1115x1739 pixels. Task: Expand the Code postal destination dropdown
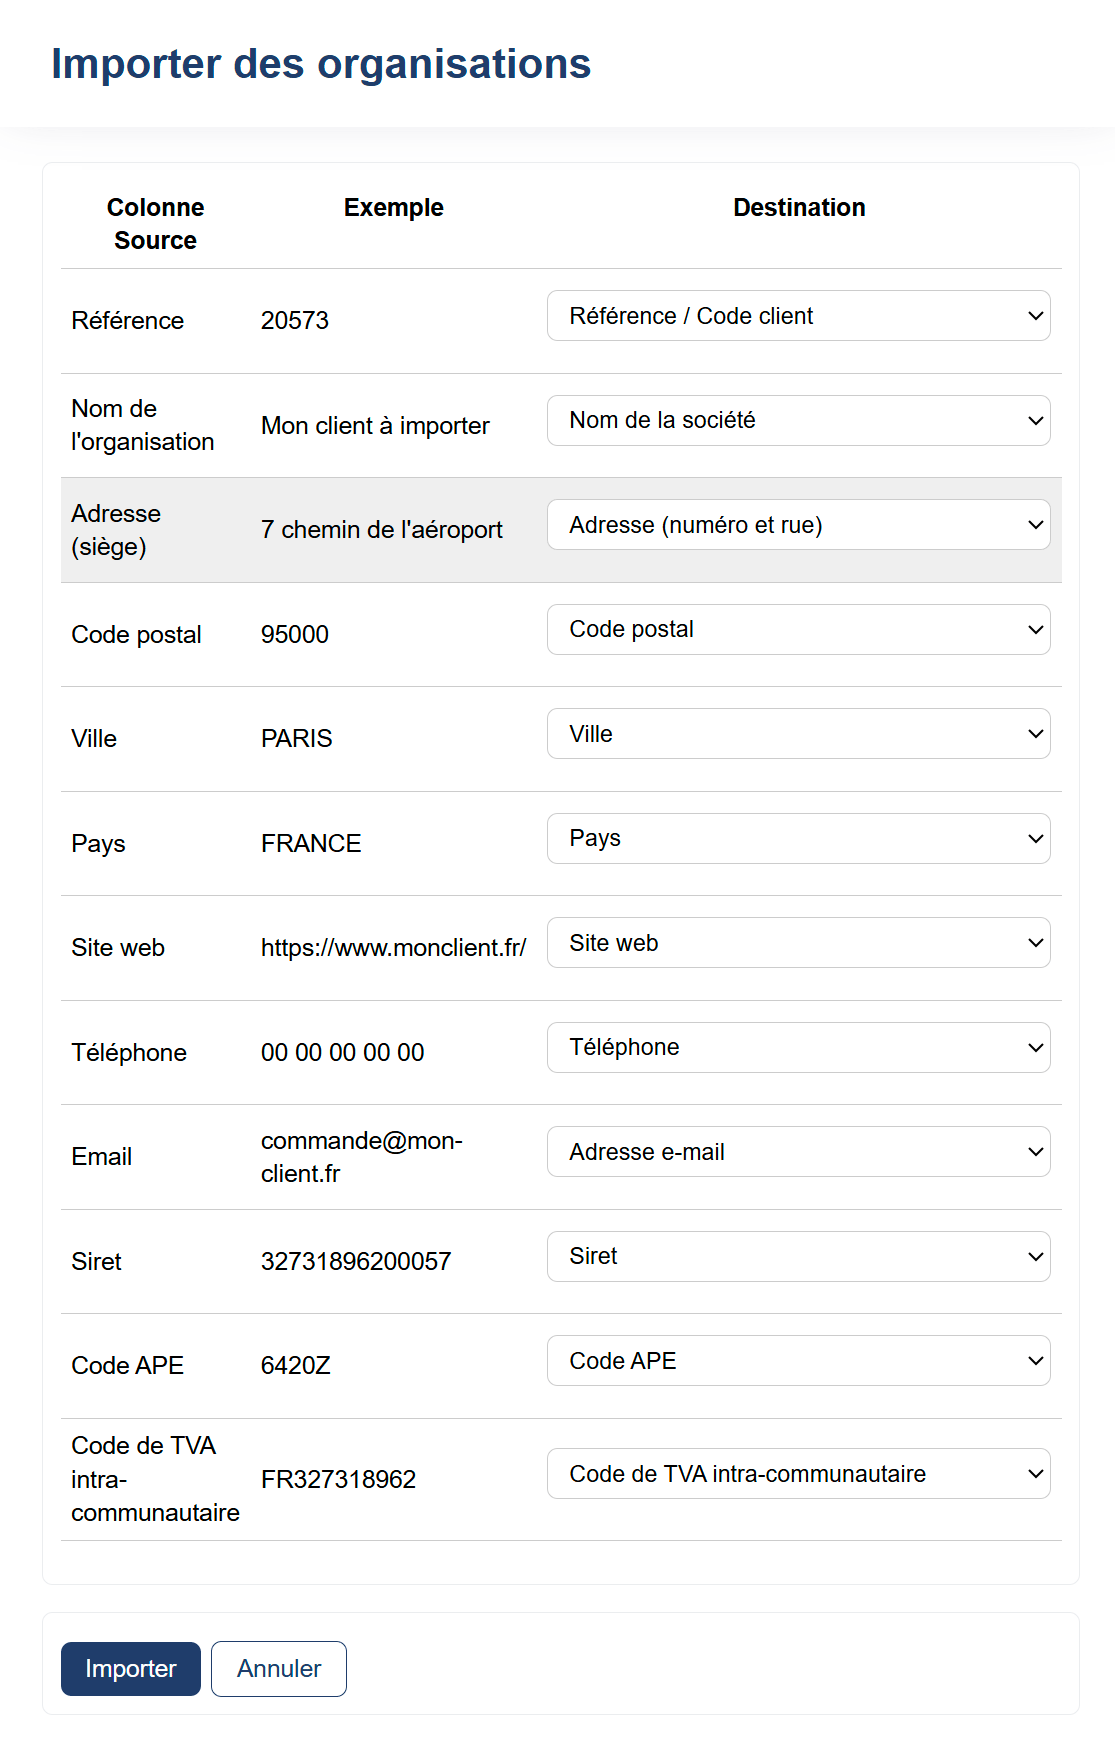point(798,630)
